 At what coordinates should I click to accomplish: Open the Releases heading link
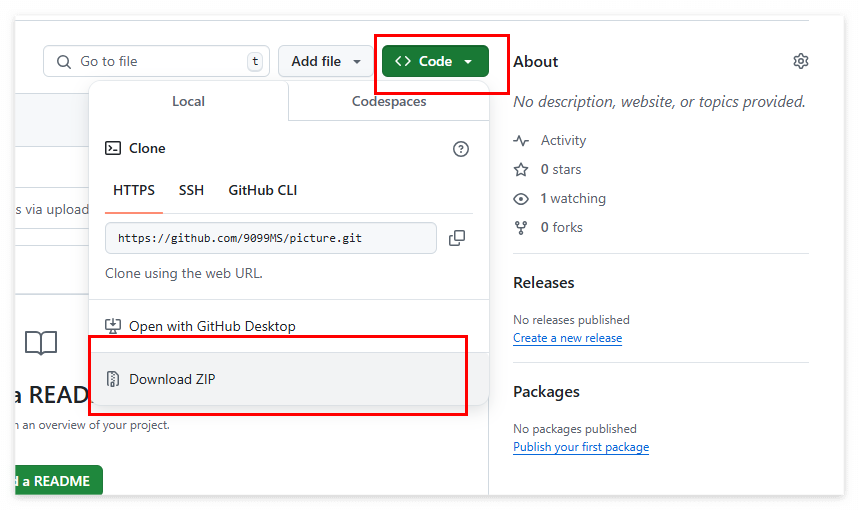[x=543, y=283]
